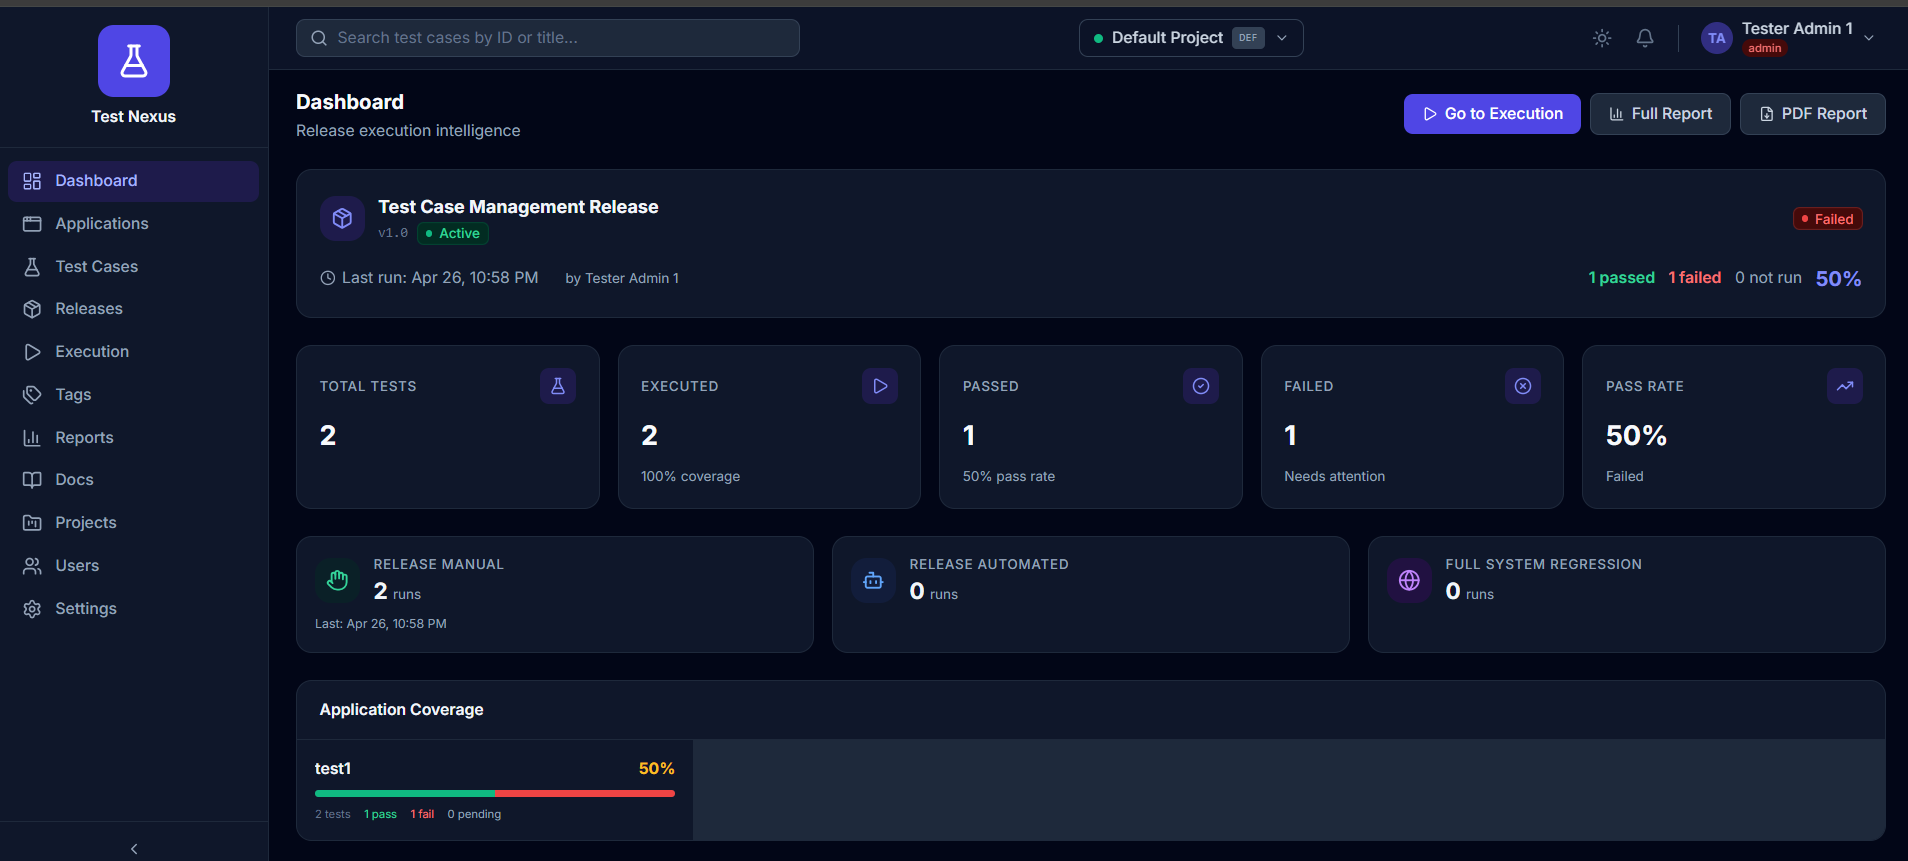Click the '1 passed' summary text
The height and width of the screenshot is (861, 1908).
coord(1621,278)
